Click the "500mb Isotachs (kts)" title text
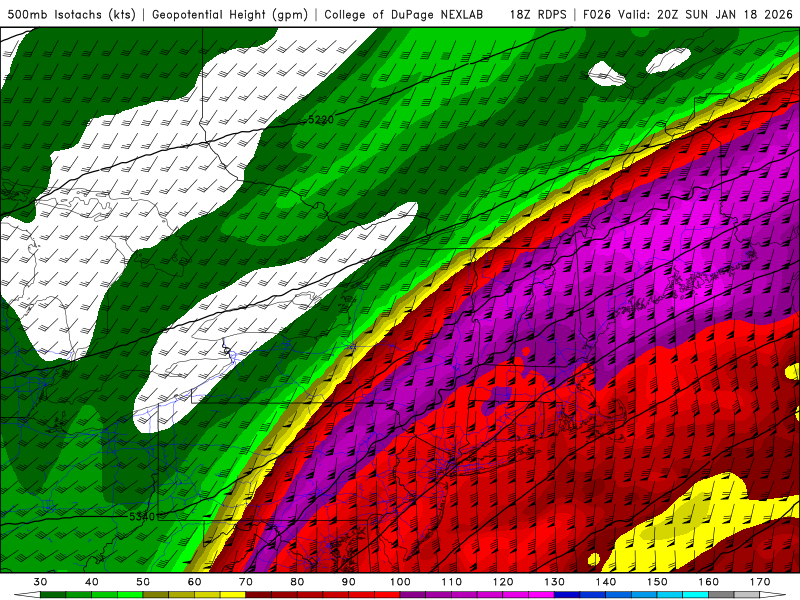The image size is (800, 600). [71, 14]
